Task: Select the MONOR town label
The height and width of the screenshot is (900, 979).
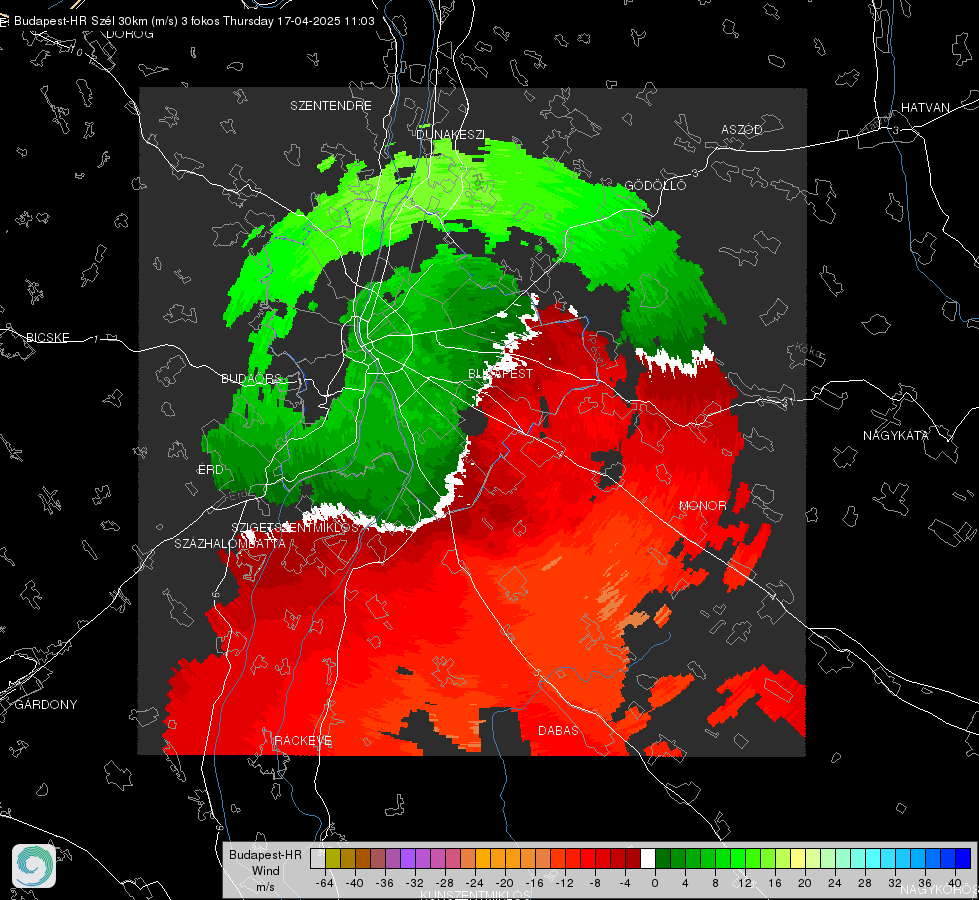Action: (702, 505)
